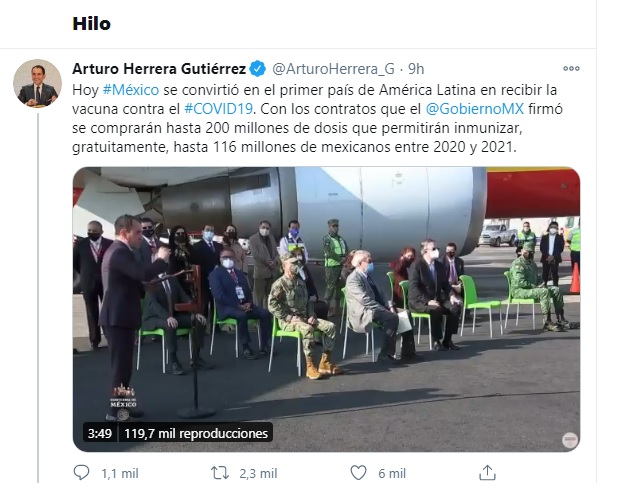The height and width of the screenshot is (500, 621).
Task: Click the 1,1 mil replies count
Action: pyautogui.click(x=120, y=473)
